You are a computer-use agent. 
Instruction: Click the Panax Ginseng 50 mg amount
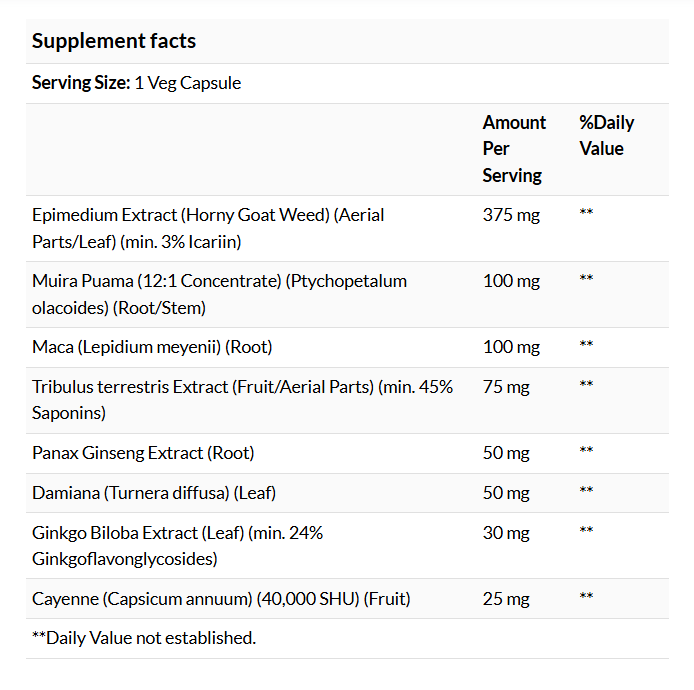(506, 453)
